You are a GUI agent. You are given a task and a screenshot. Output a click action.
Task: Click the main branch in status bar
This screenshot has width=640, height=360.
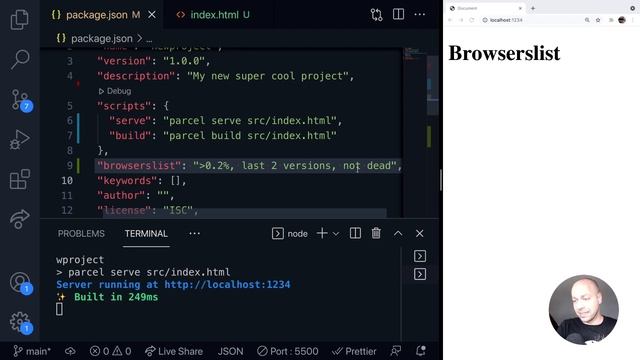point(32,351)
